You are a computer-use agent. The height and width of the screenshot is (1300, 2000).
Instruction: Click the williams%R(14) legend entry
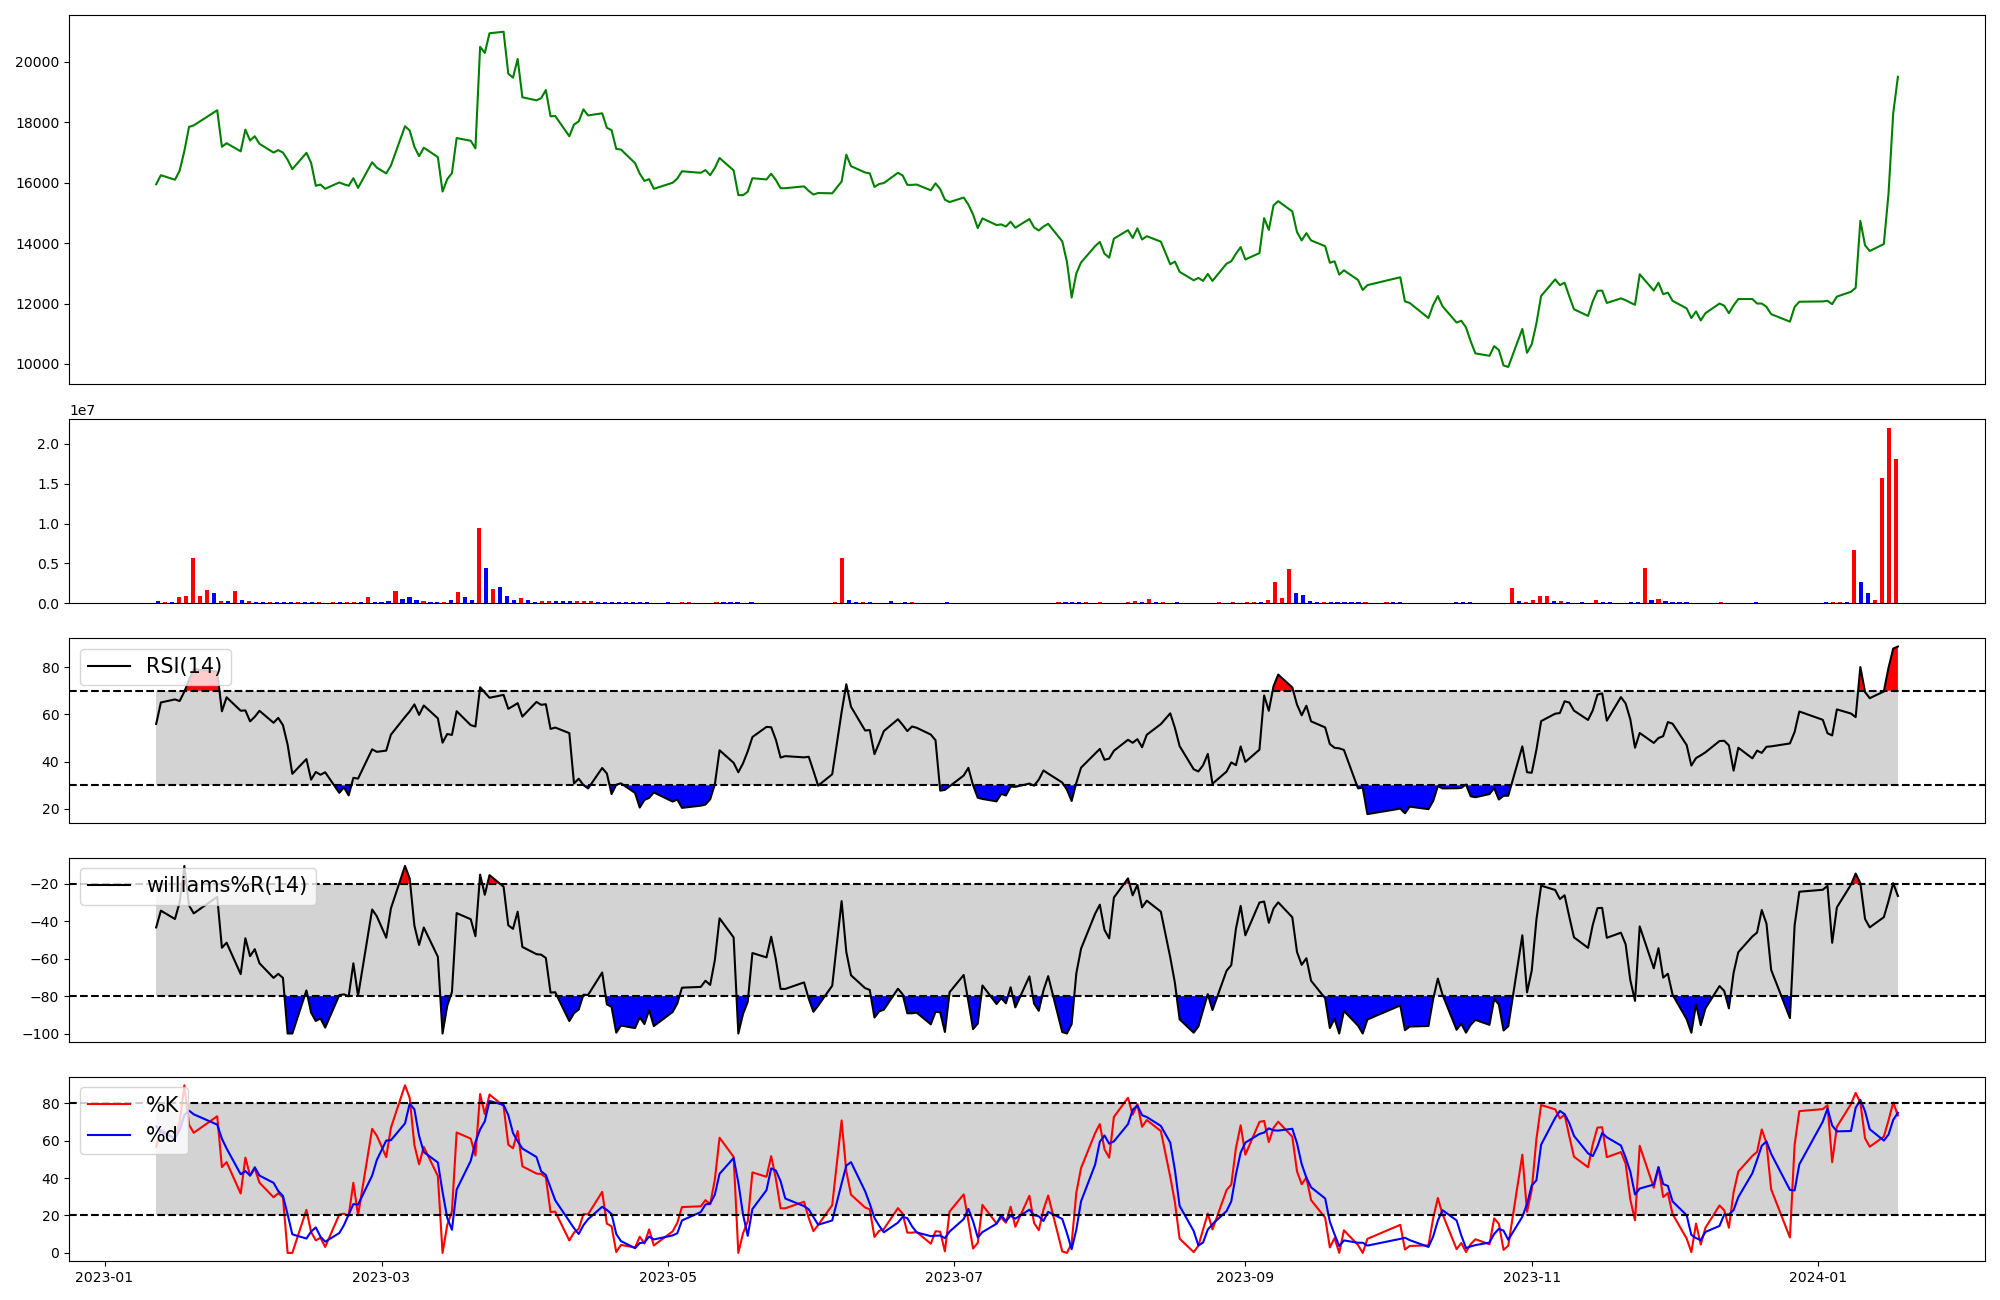tap(226, 885)
